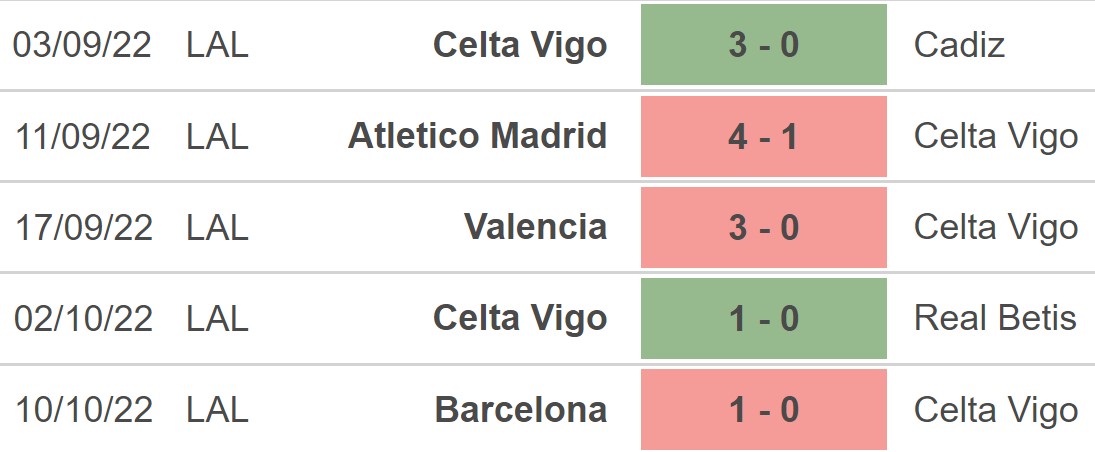This screenshot has height=452, width=1095.
Task: Click the Real Betis team name
Action: click(x=995, y=318)
